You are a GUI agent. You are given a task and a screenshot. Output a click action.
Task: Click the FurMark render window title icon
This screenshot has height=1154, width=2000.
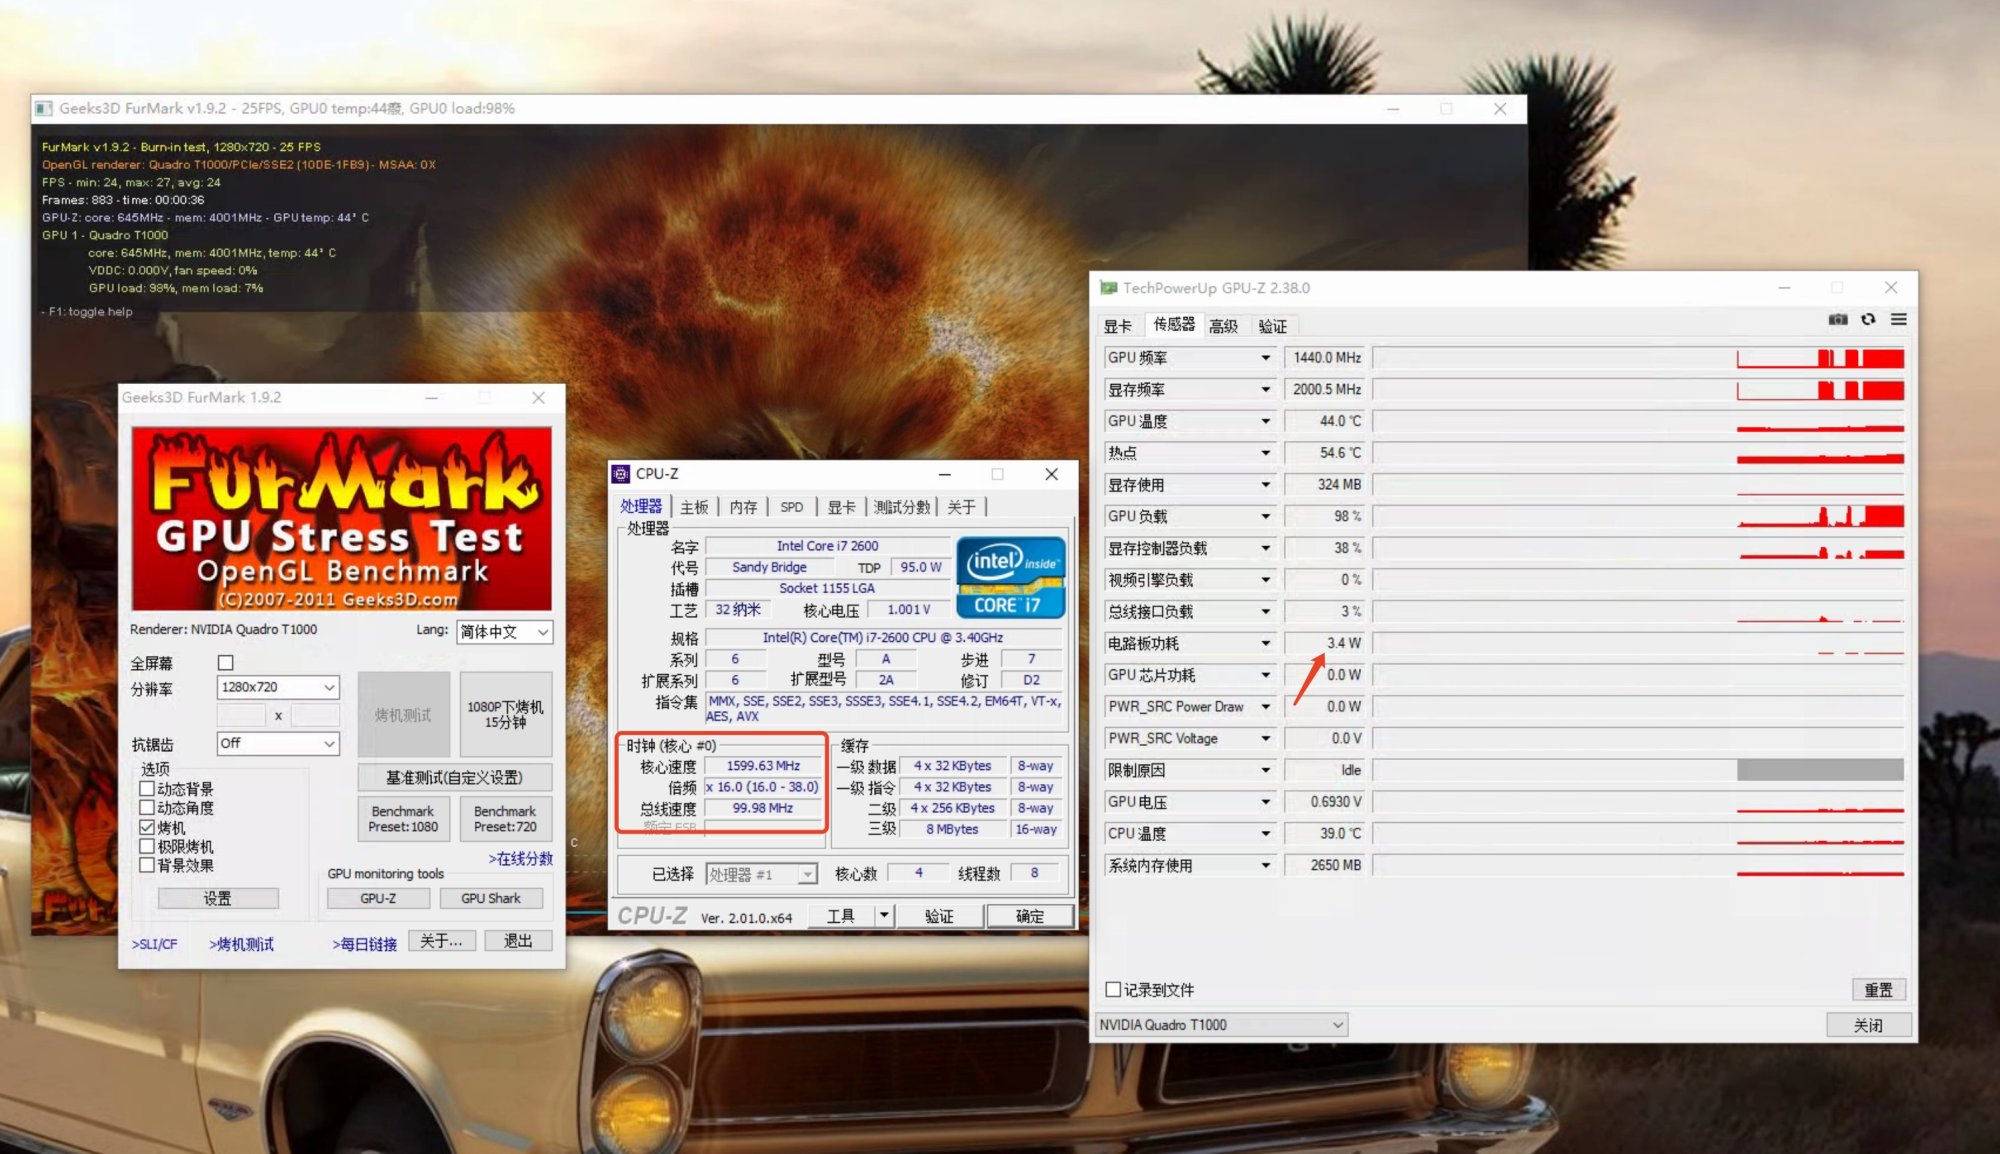click(44, 108)
